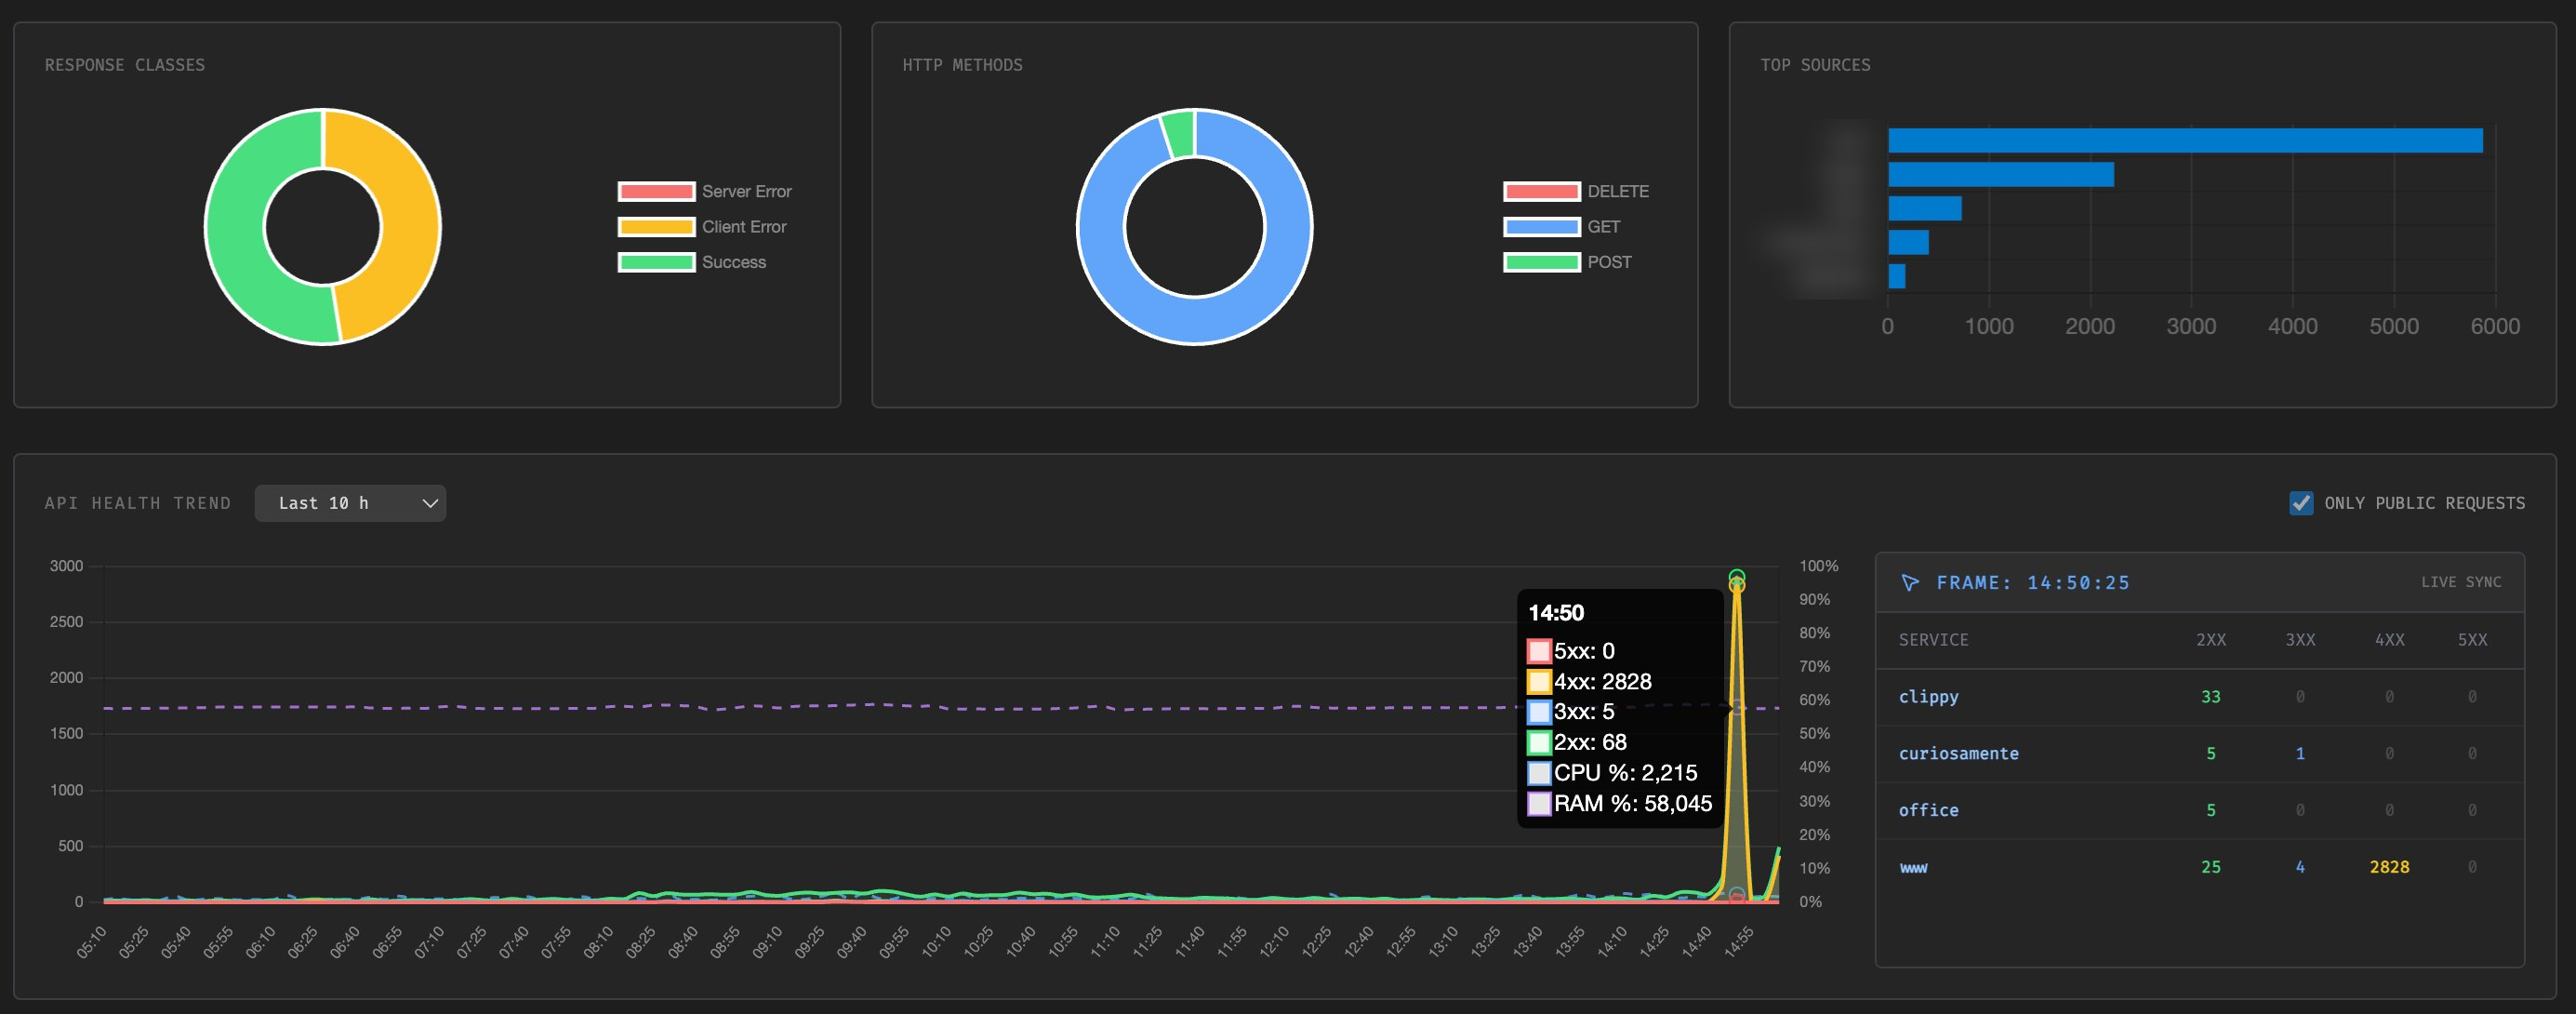The width and height of the screenshot is (2576, 1014).
Task: Click the 4xx spike peak marker at 14:50
Action: point(1737,585)
